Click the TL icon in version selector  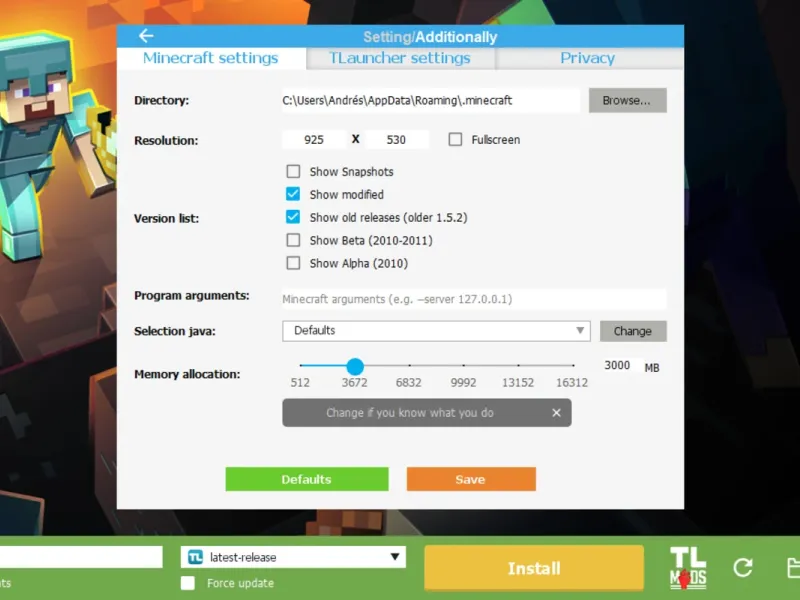pos(195,557)
